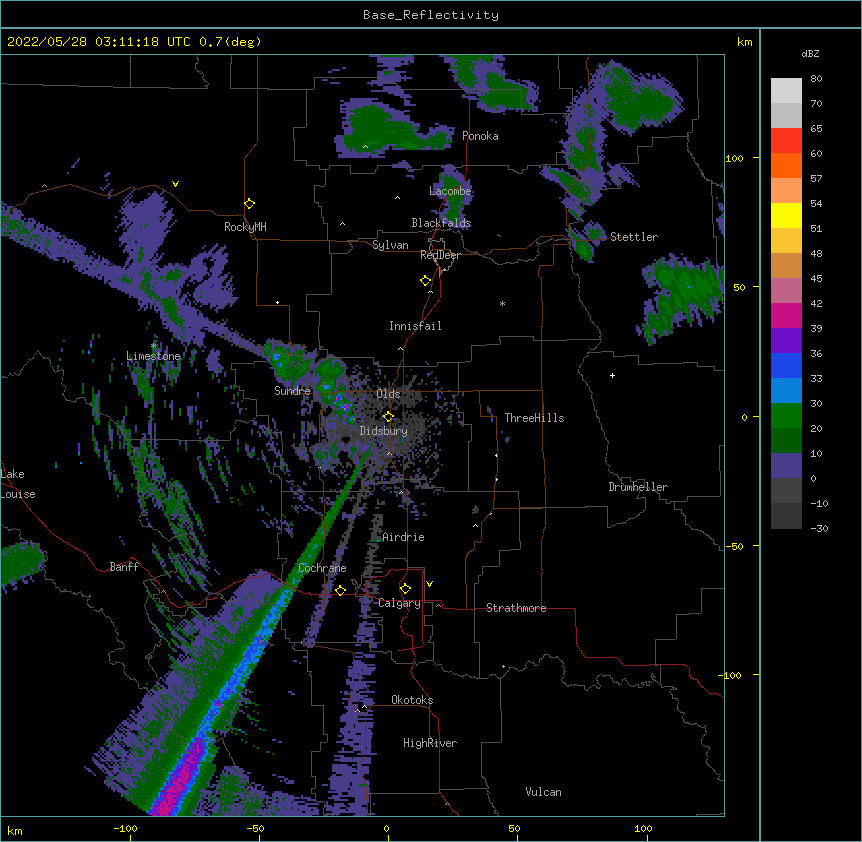Select the purple 39 dBZ legend swatch

[786, 340]
